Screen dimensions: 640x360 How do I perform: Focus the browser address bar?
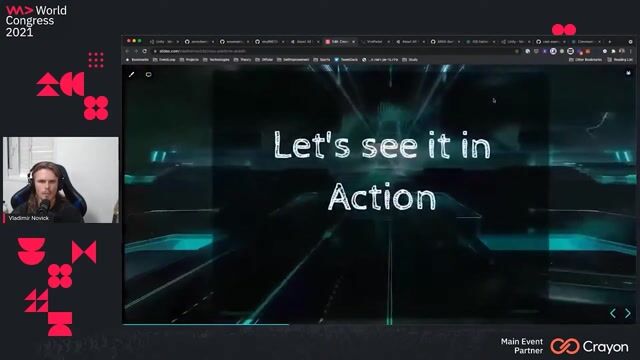(x=335, y=51)
